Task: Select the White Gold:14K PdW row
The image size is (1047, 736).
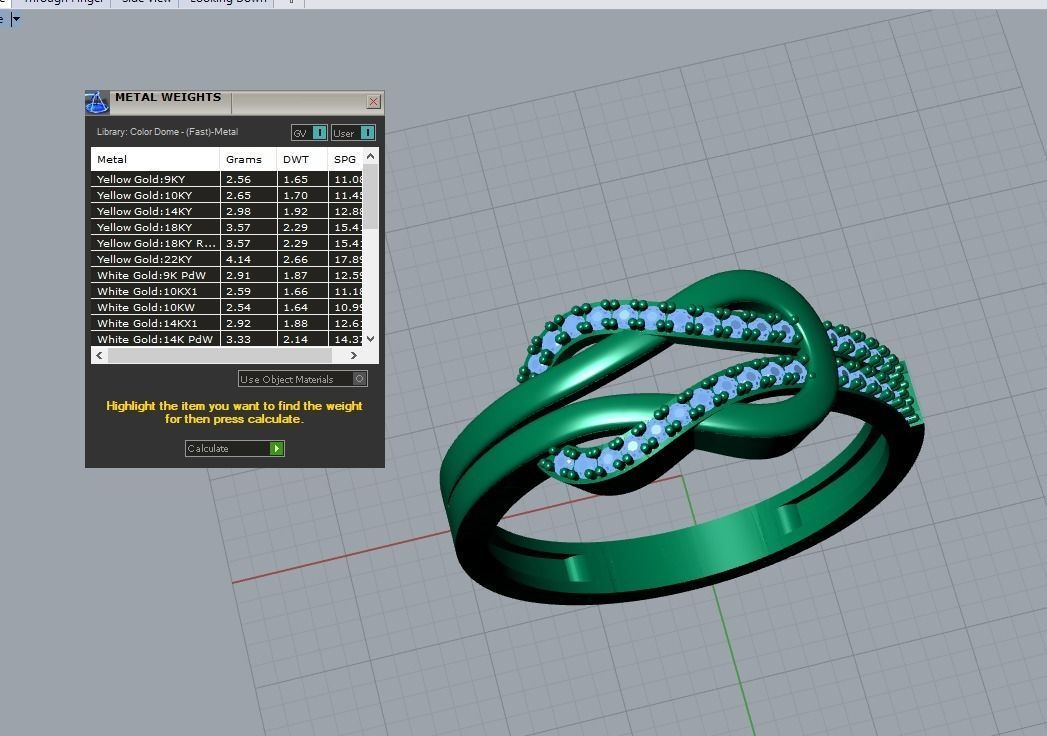Action: pos(226,339)
